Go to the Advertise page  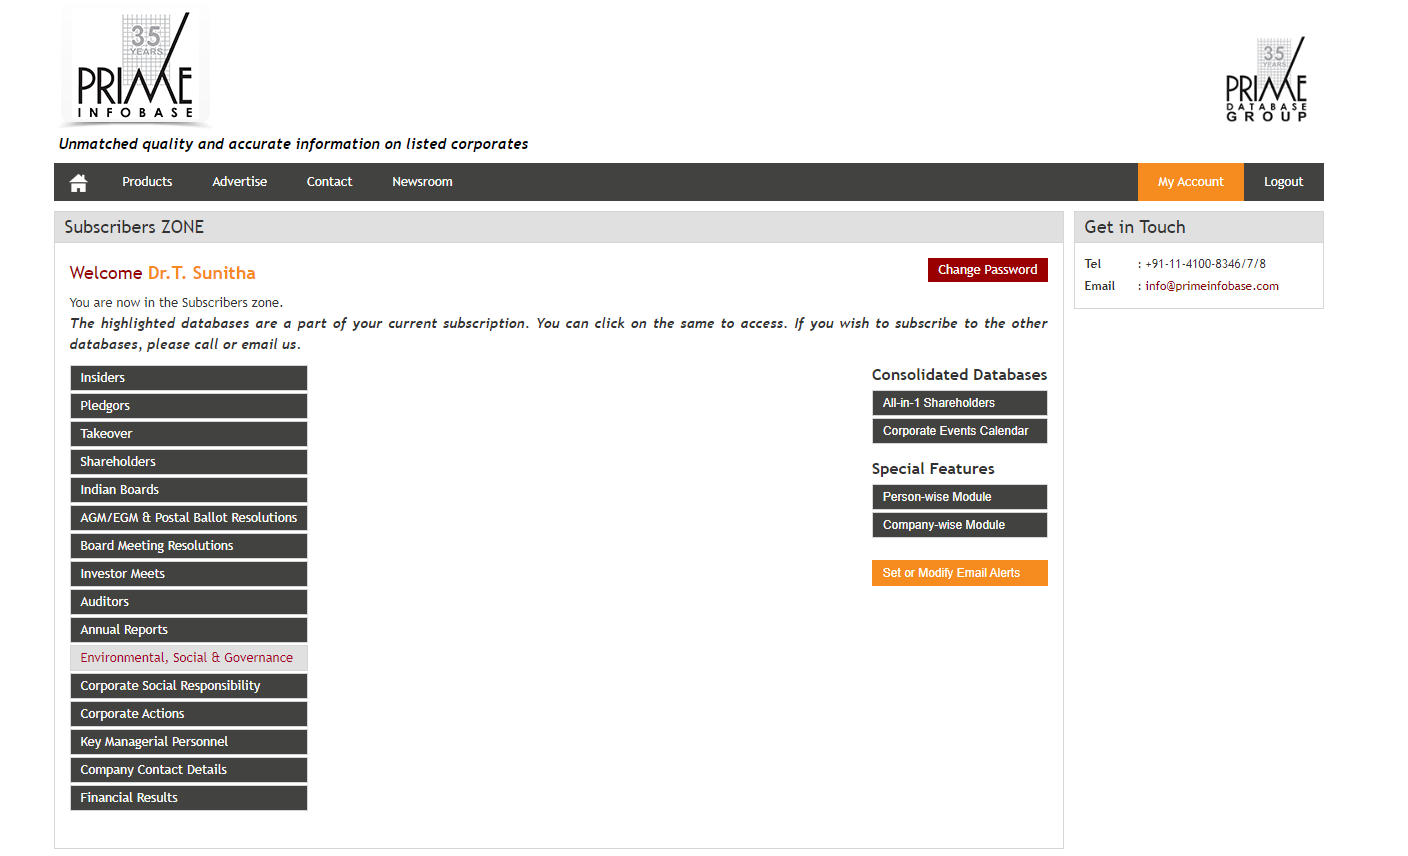click(x=239, y=182)
